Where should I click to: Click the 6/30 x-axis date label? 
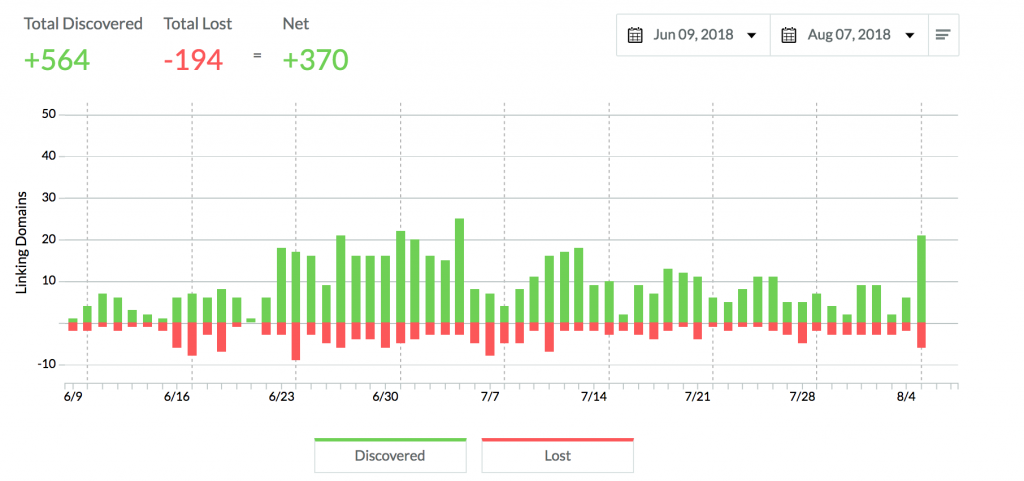pos(385,397)
